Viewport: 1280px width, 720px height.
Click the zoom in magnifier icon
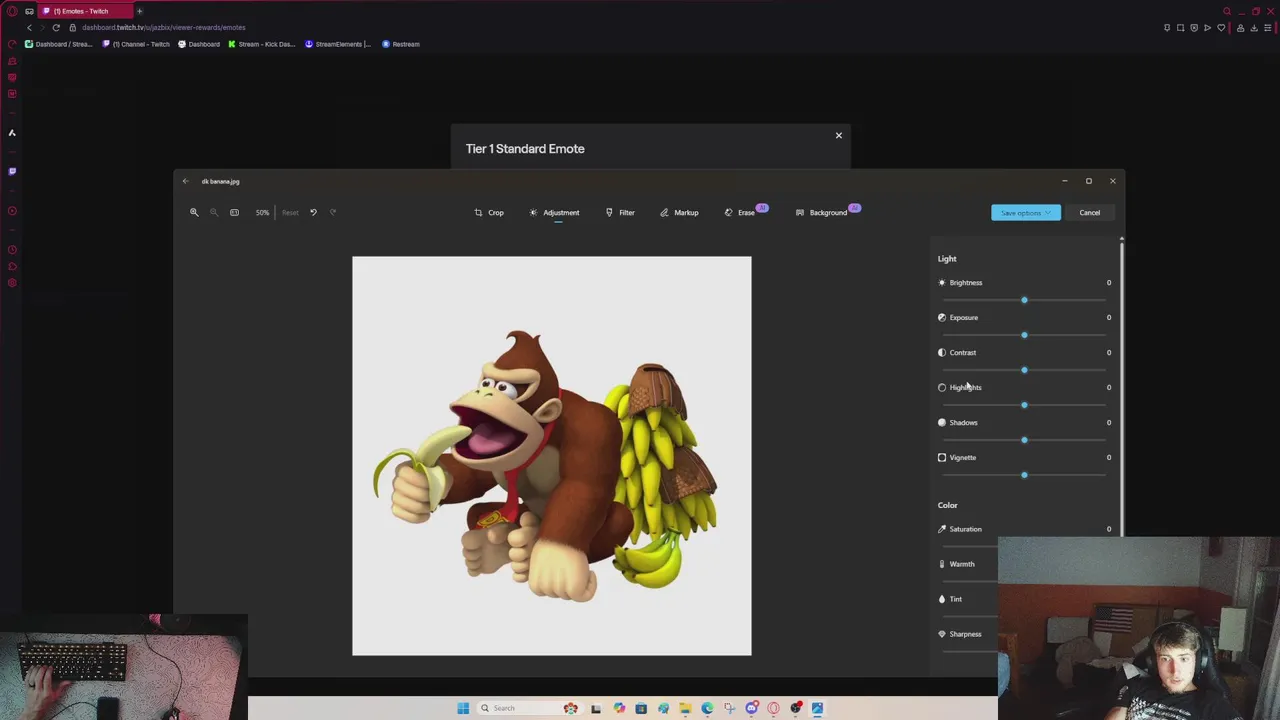click(194, 212)
